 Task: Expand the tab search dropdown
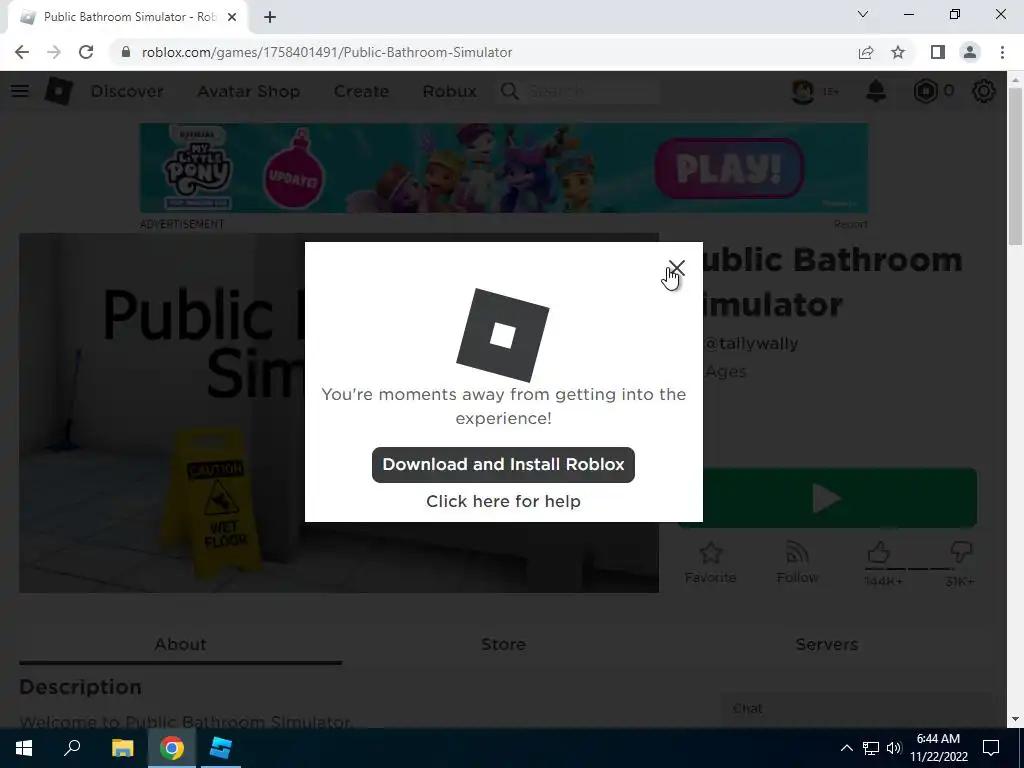pos(863,14)
